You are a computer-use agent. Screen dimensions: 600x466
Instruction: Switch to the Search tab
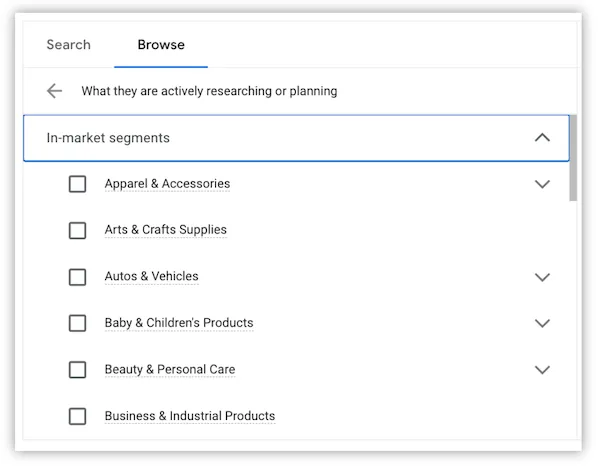pos(68,45)
